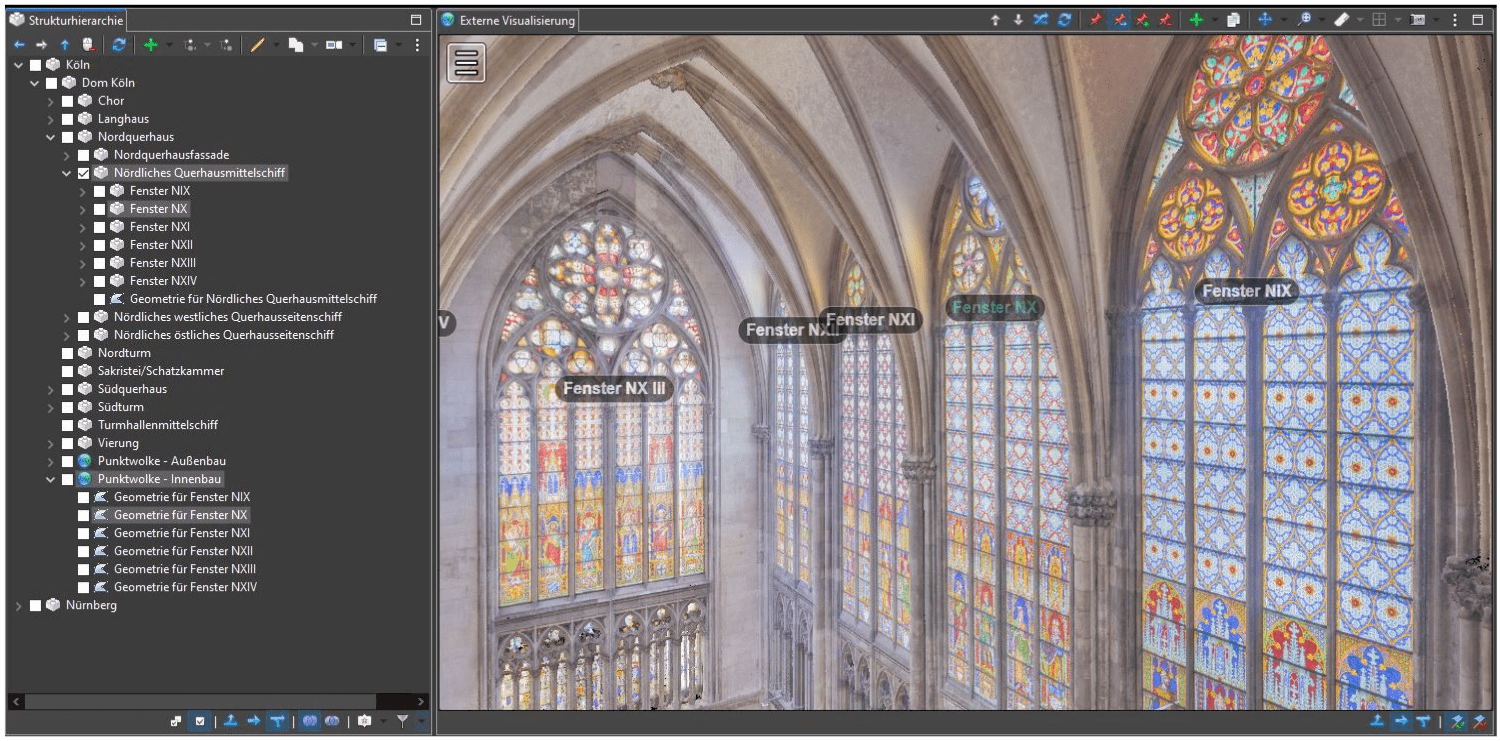
Task: Expand the Langhaus node
Action: (x=51, y=119)
